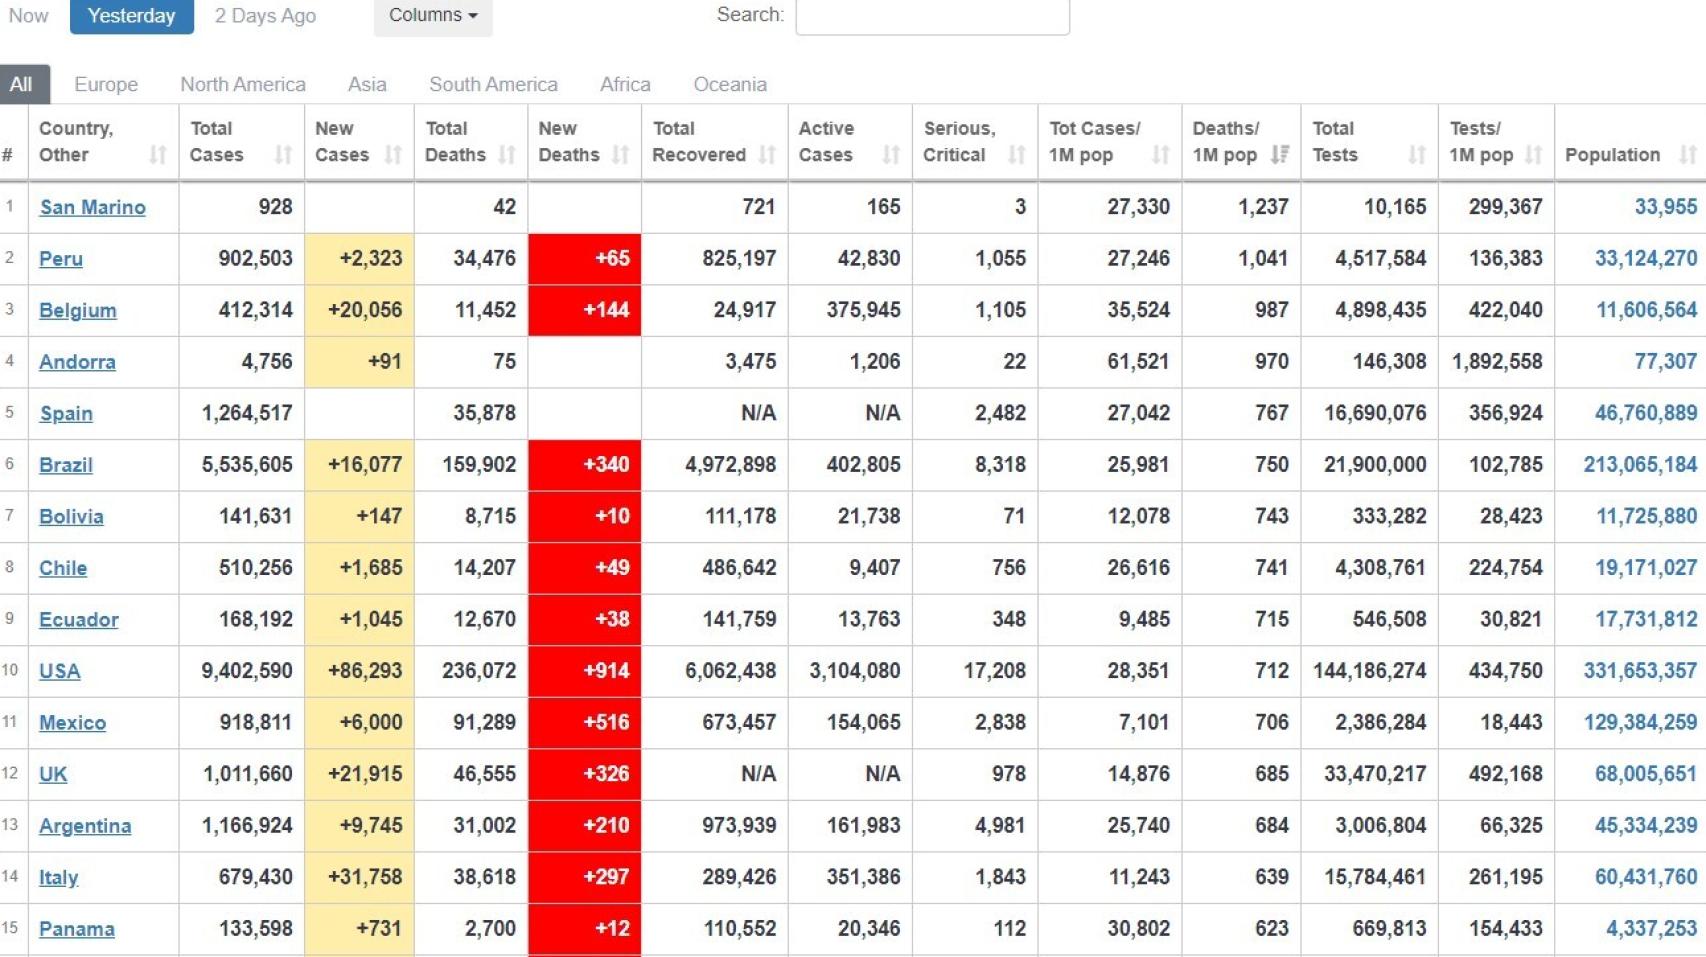Select Brazil total cases cell 5,535,605

[x=242, y=465]
